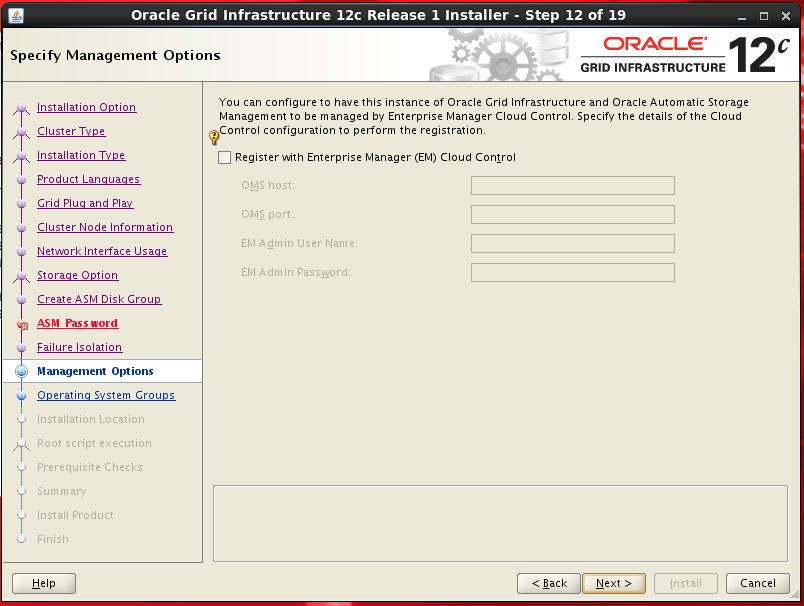This screenshot has width=804, height=606.
Task: Go to Create ASM Disk Group step
Action: click(99, 299)
